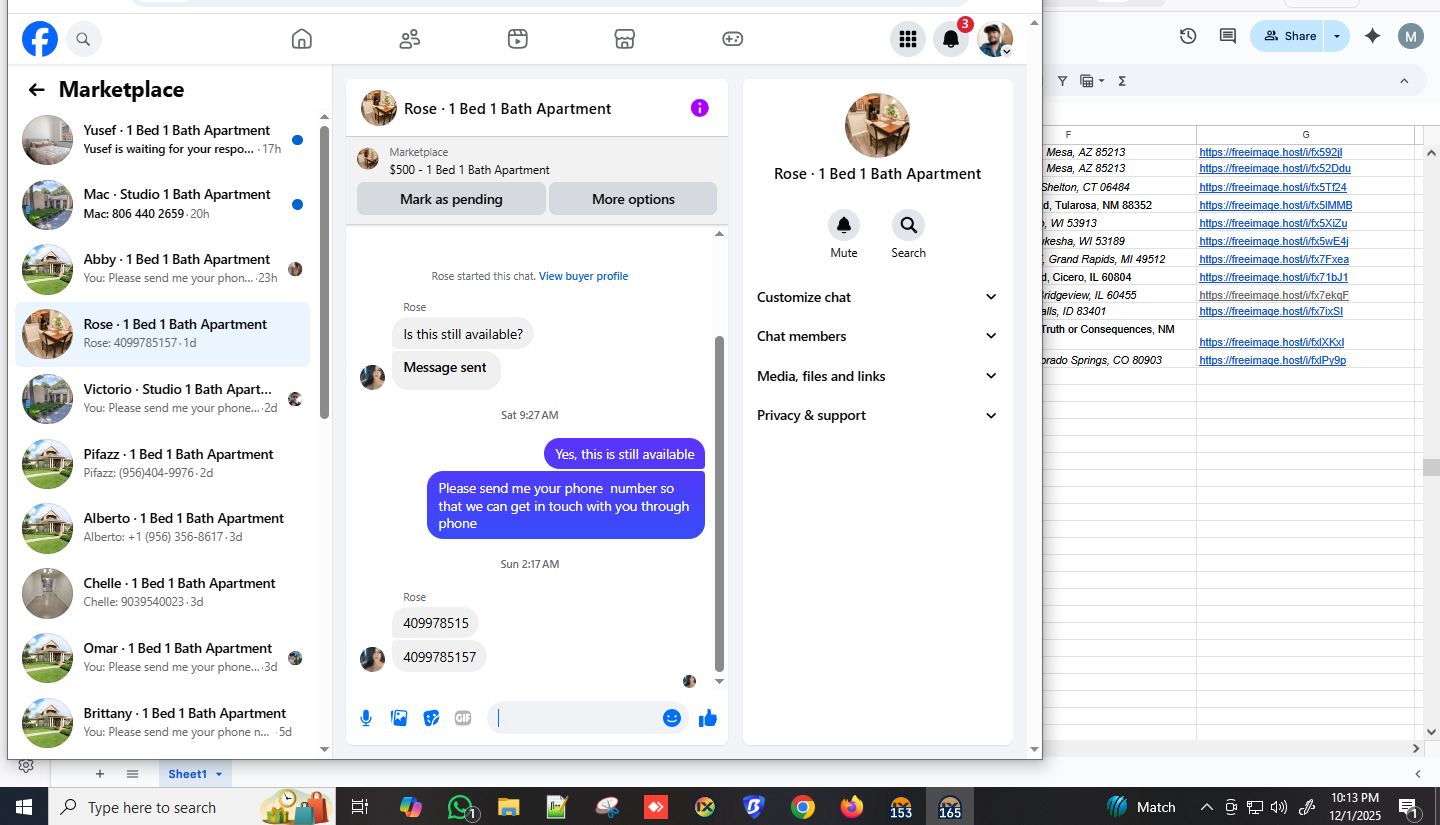The image size is (1440, 825).
Task: Open the freeimage.host/i/fxlPy9p link
Action: click(x=1272, y=360)
